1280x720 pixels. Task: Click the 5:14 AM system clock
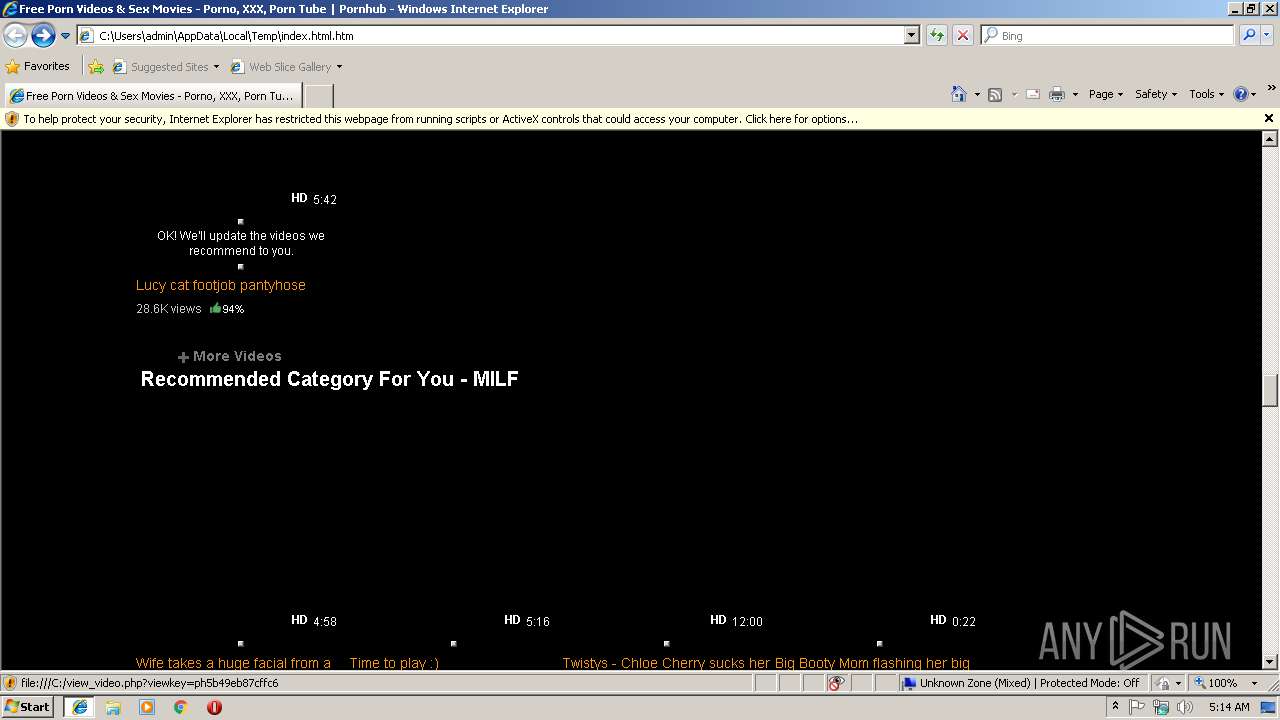[1229, 707]
